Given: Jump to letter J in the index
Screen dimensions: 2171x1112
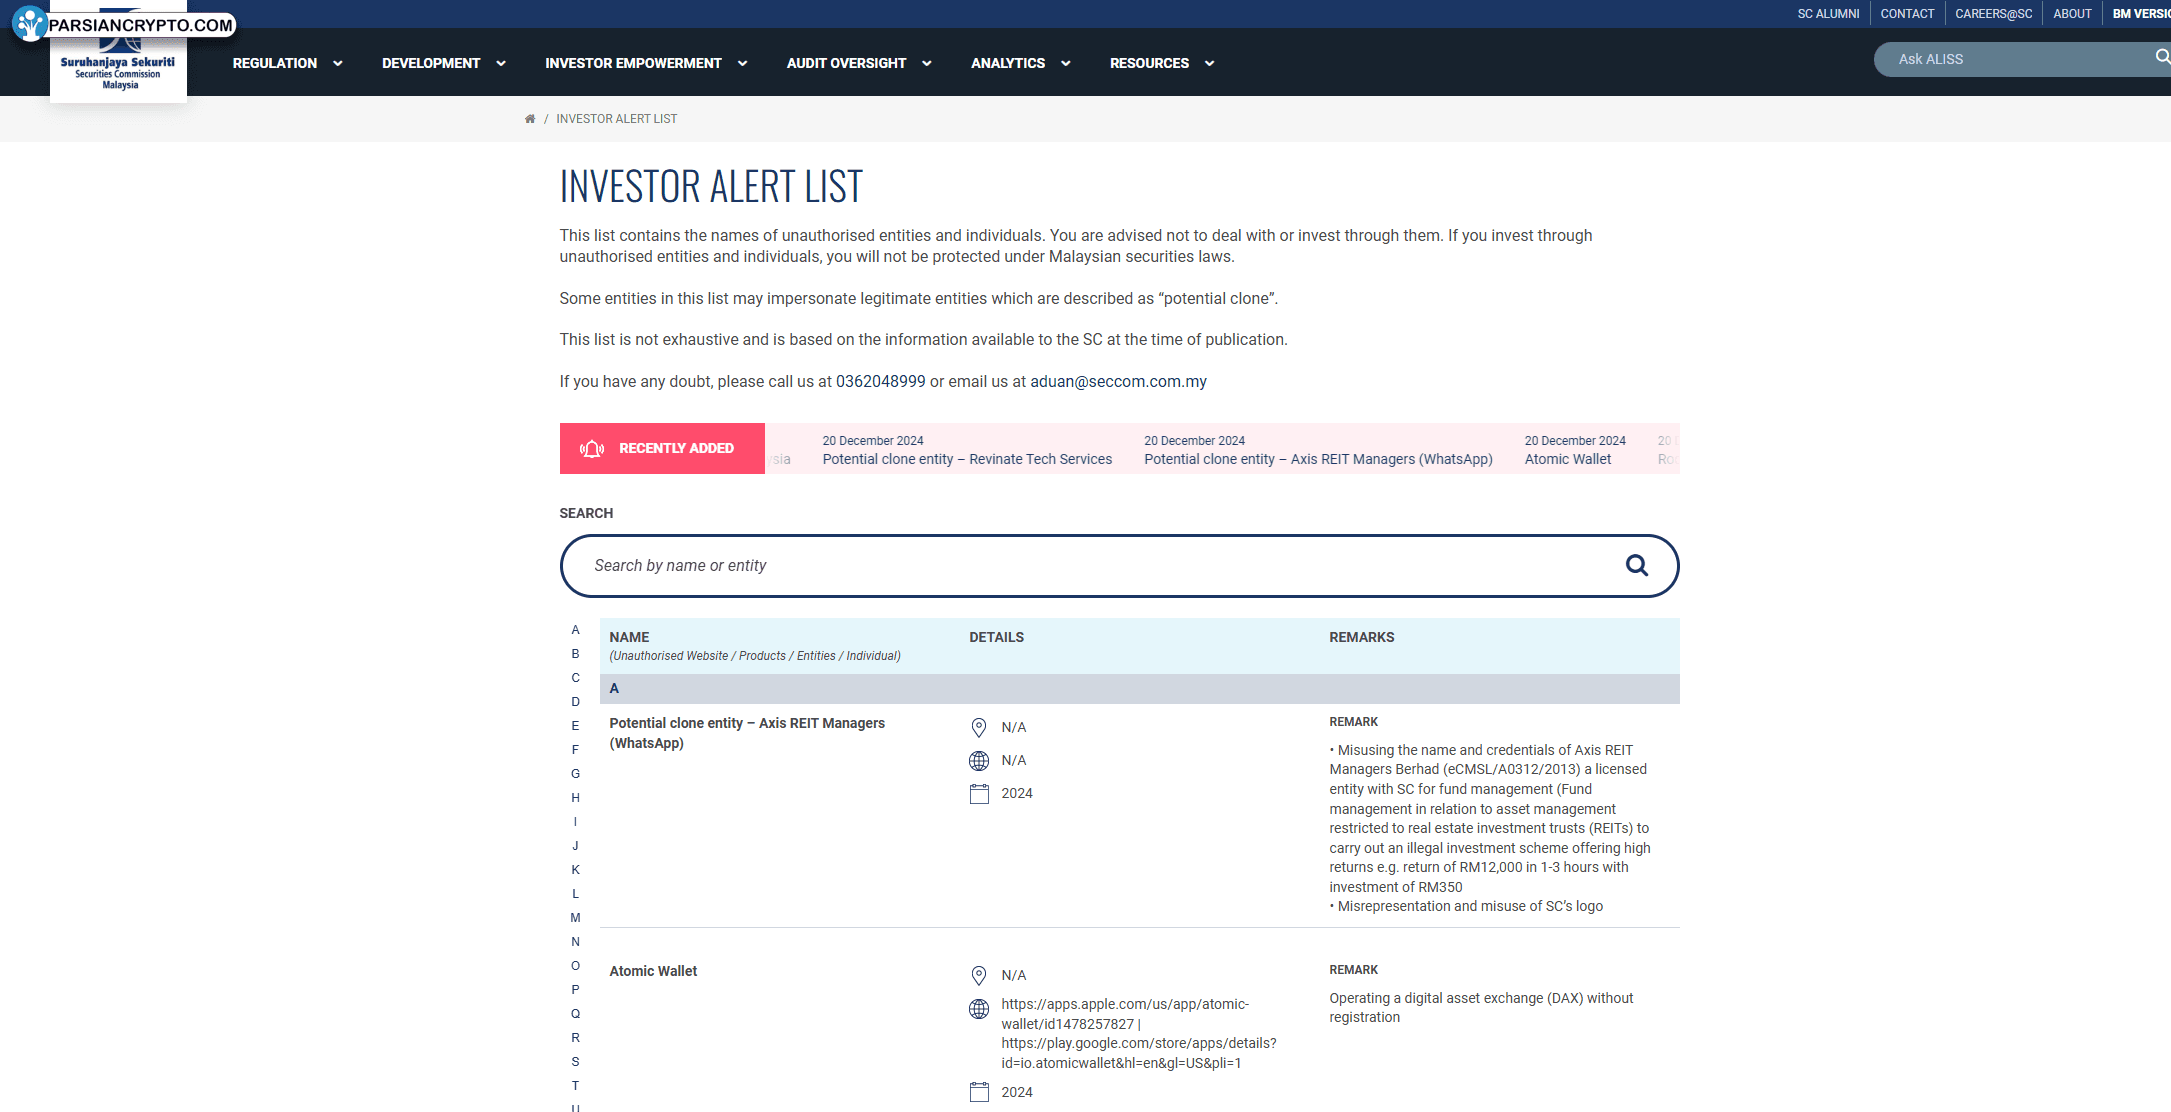Looking at the screenshot, I should tap(575, 846).
